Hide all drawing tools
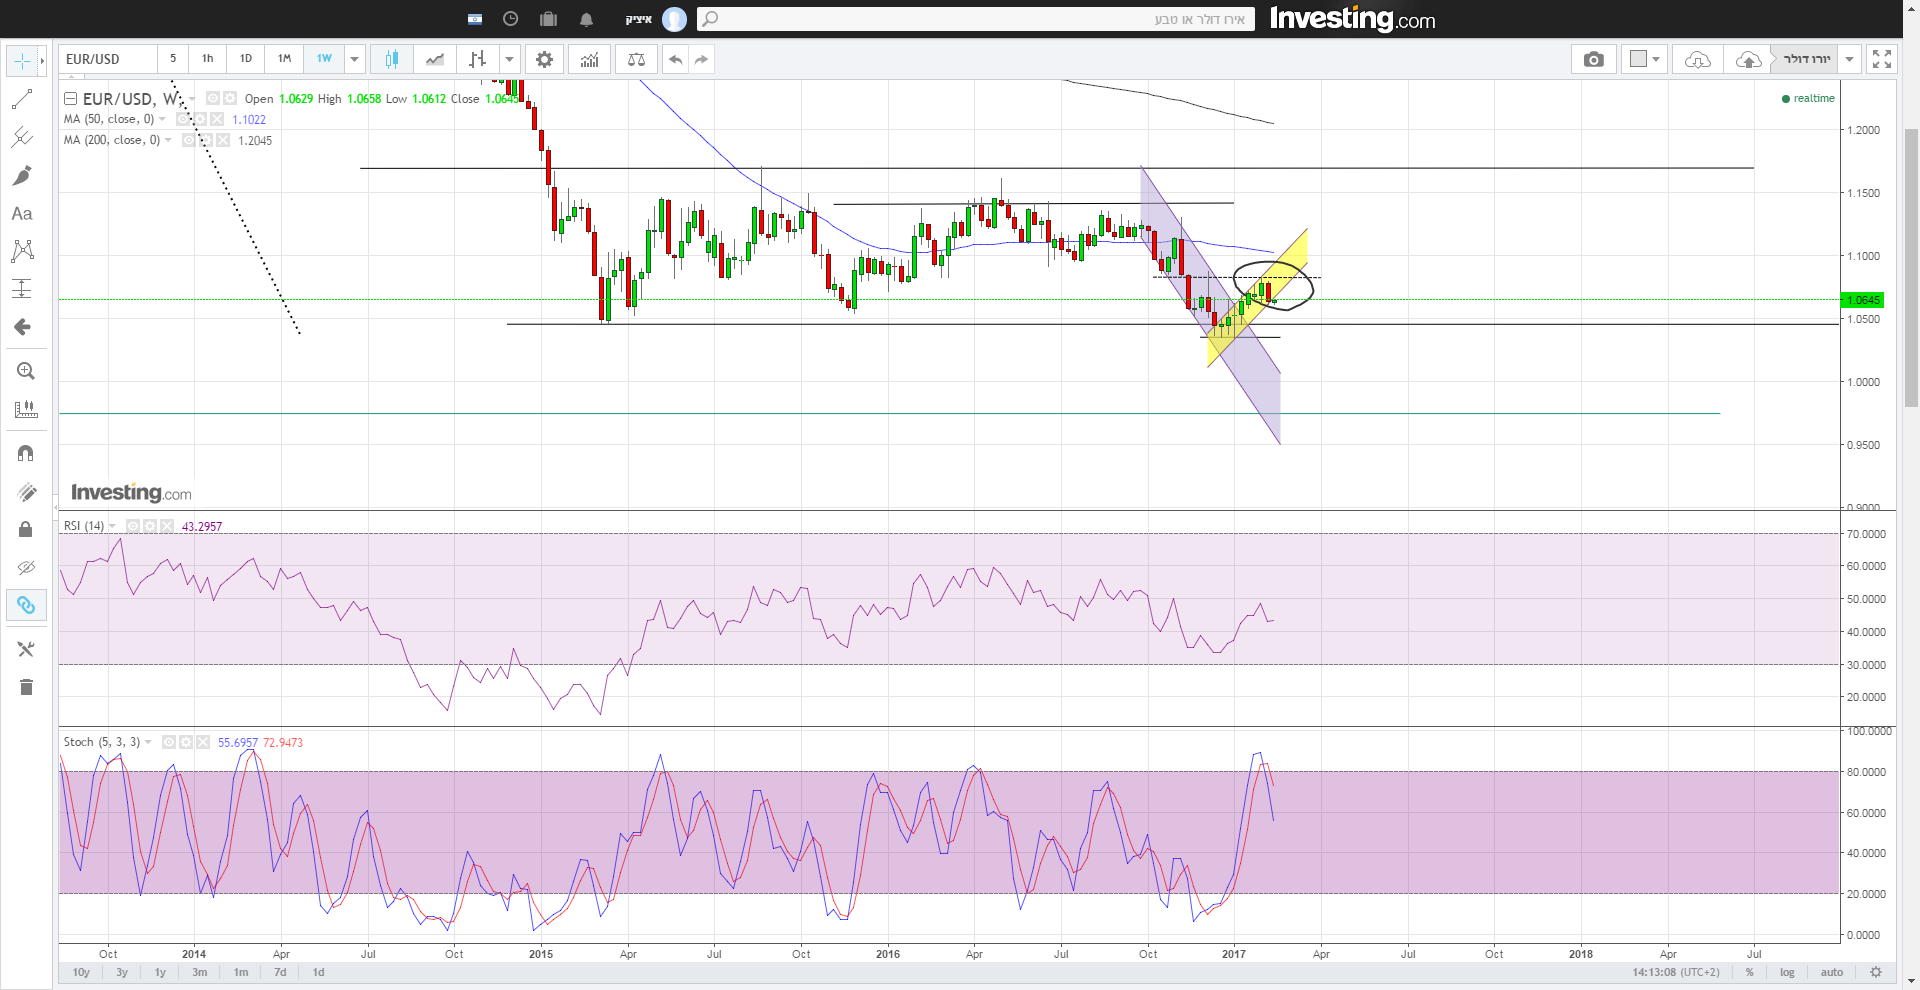 26,567
